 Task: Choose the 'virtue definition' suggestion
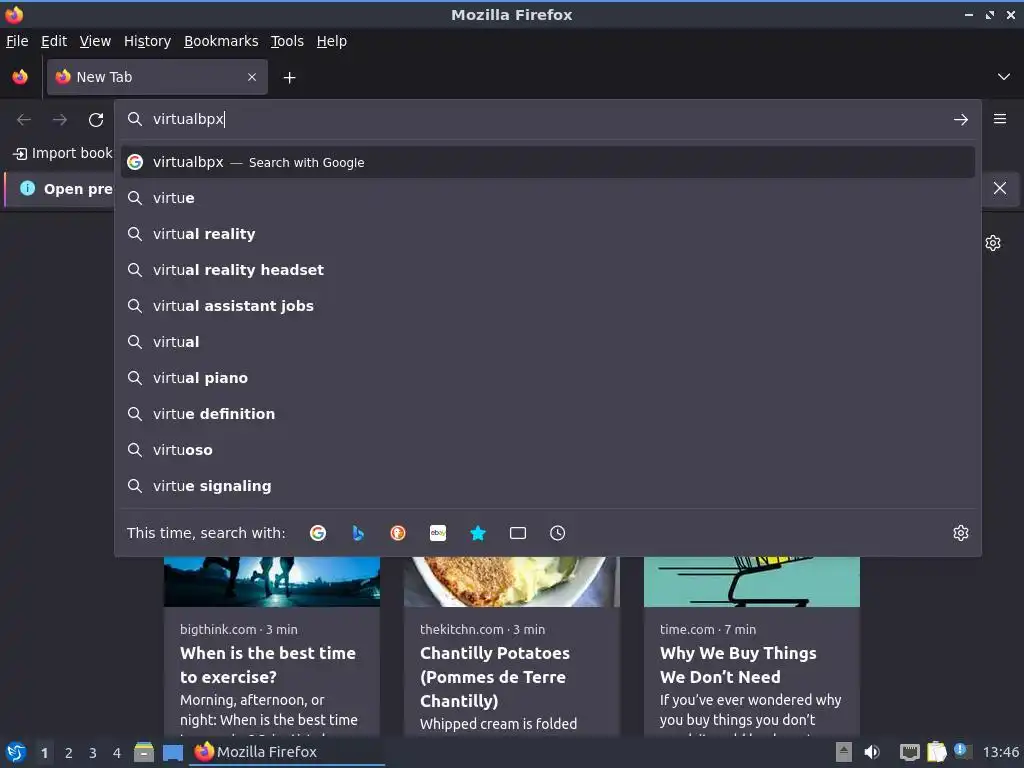click(547, 413)
